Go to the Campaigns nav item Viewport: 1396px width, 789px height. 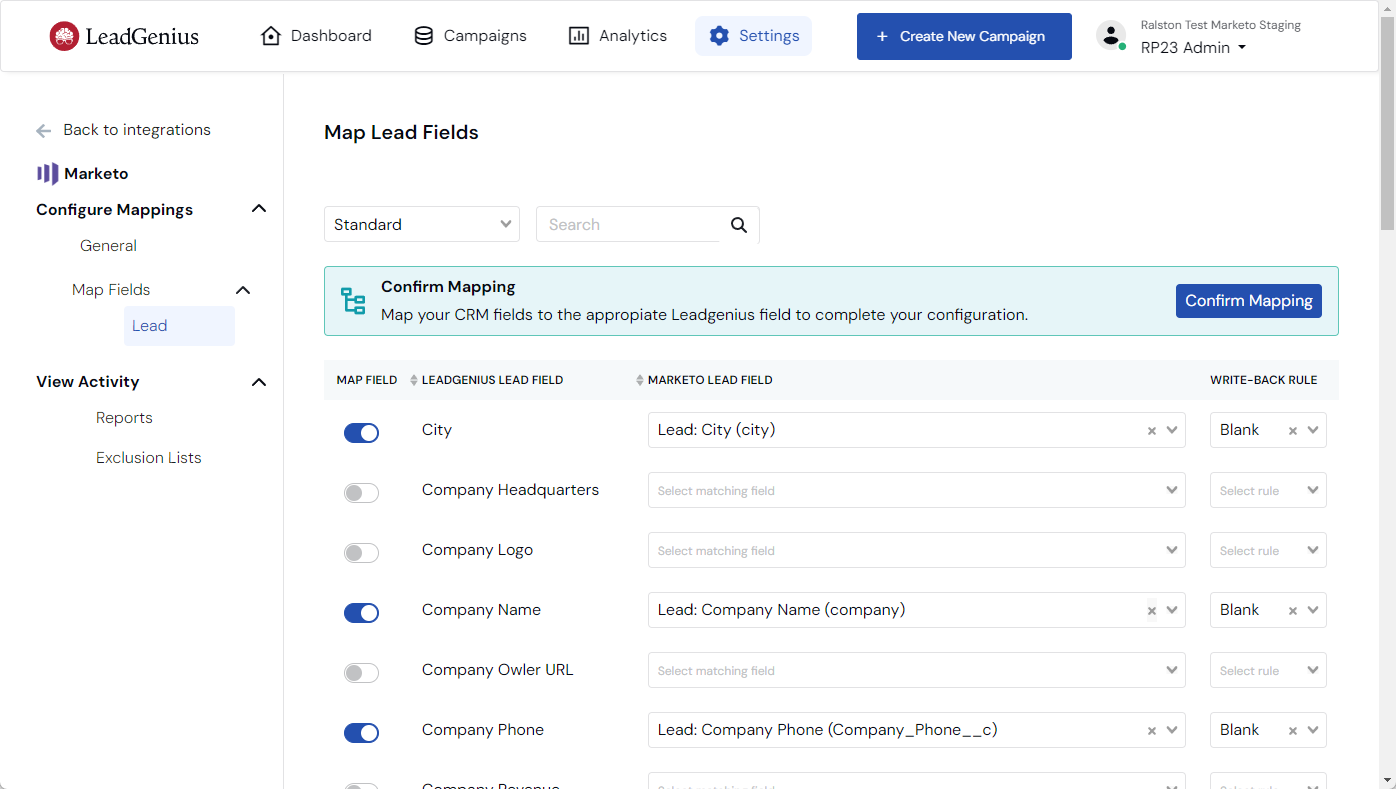[x=470, y=36]
